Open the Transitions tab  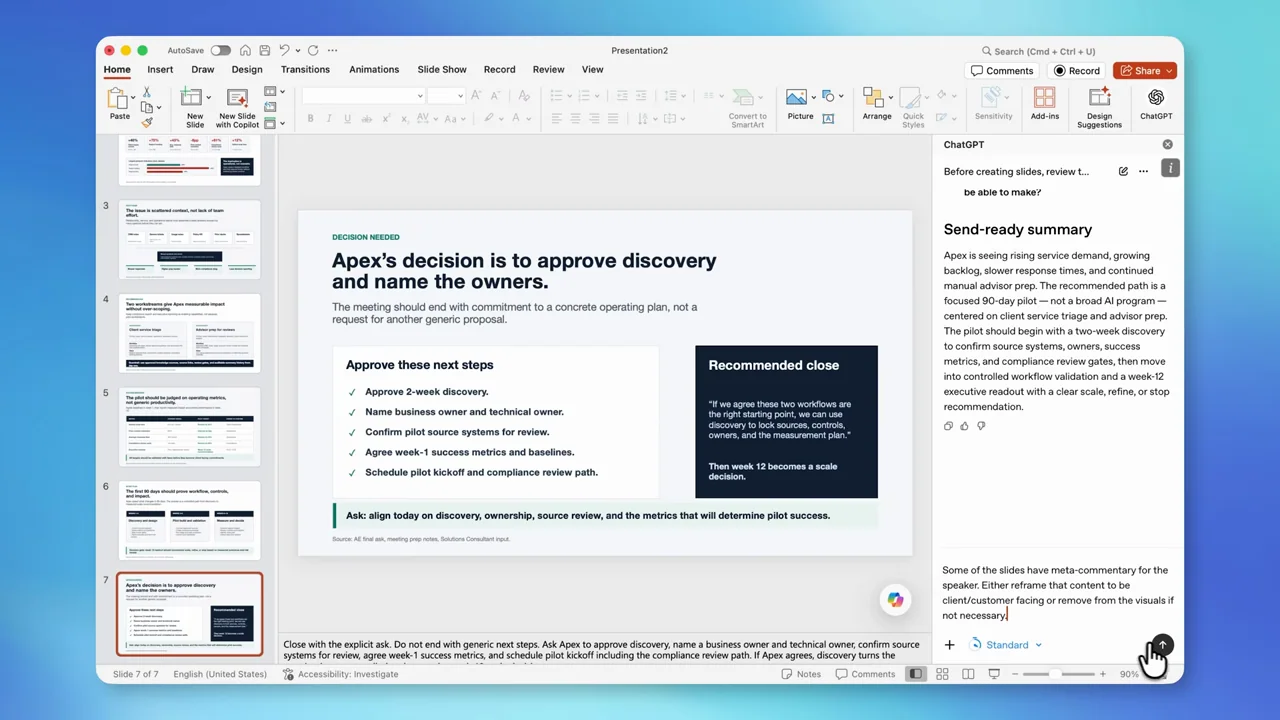[x=305, y=70]
